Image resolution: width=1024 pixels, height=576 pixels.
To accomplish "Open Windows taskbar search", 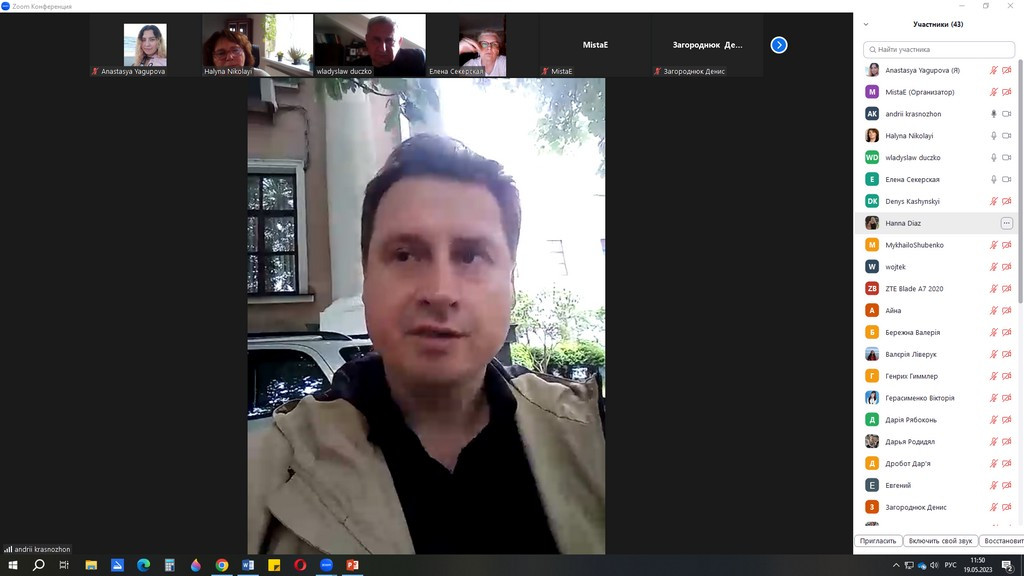I will point(39,565).
